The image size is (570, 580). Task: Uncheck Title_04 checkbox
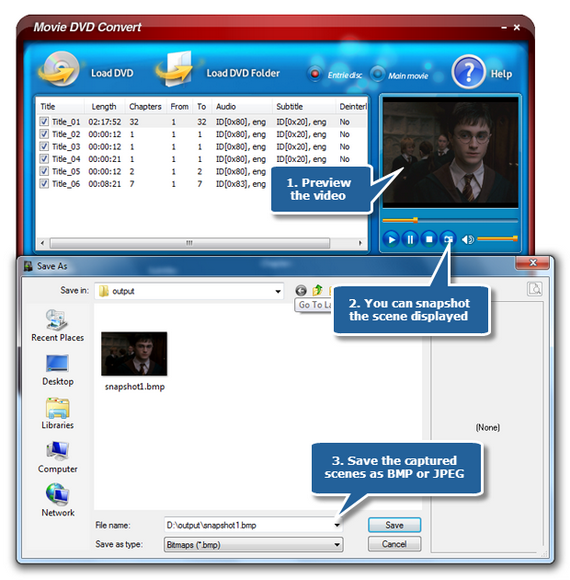(x=44, y=159)
